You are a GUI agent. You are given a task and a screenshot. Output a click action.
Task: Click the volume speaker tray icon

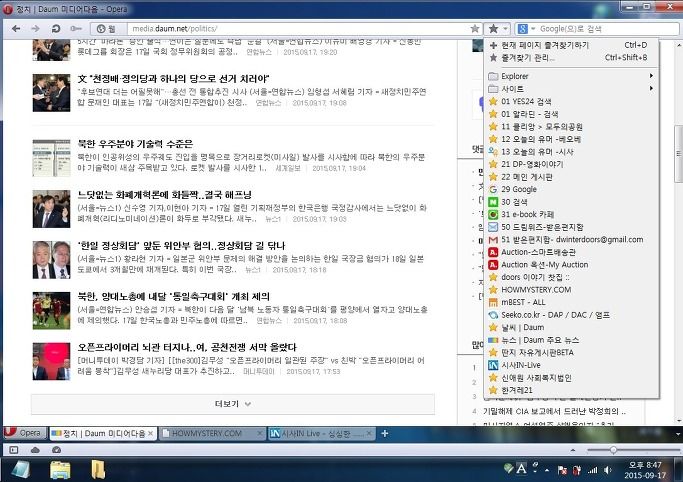point(608,470)
